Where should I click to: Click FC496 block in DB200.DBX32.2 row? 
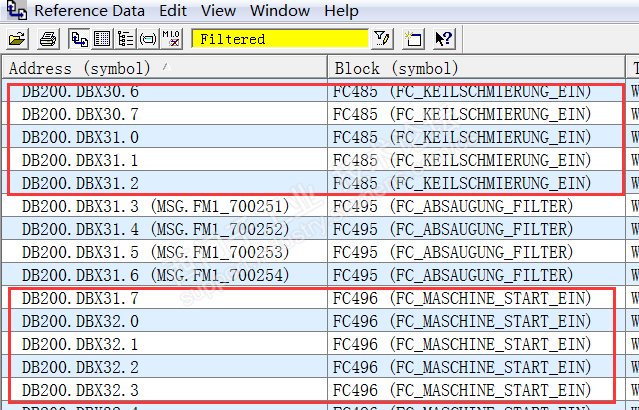click(x=462, y=367)
